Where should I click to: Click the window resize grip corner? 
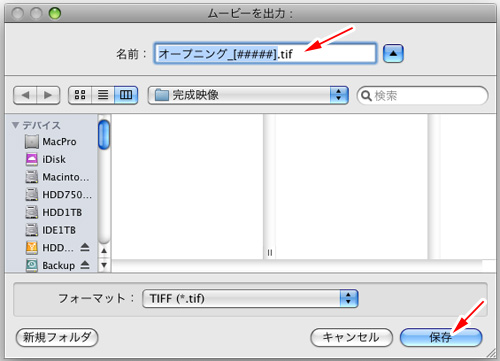491,353
